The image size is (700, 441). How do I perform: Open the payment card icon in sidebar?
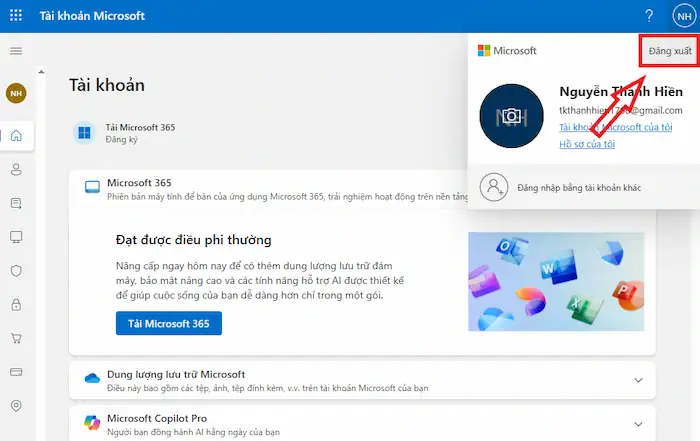[16, 372]
